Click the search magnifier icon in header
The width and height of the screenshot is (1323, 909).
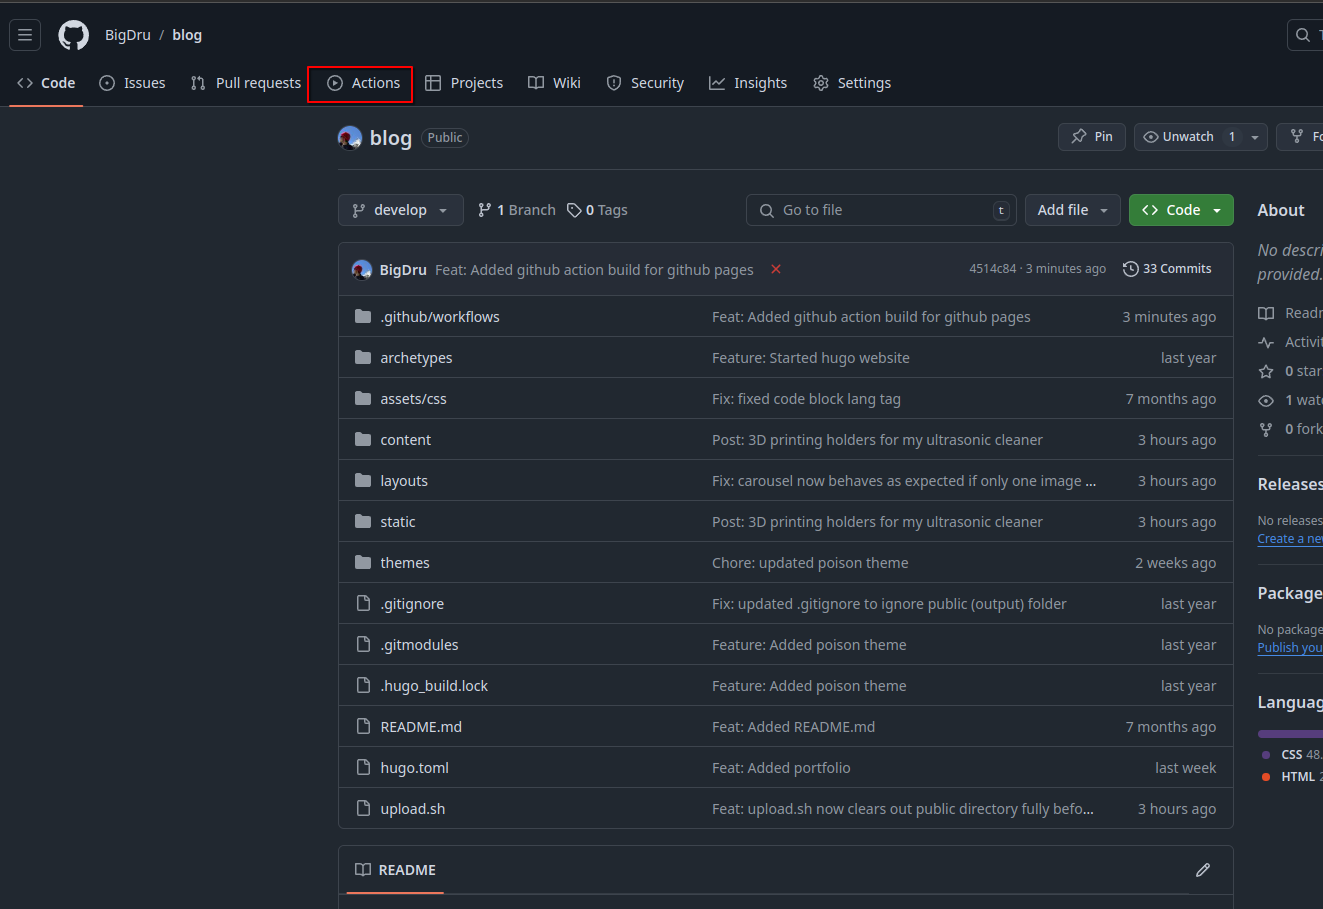(1303, 35)
